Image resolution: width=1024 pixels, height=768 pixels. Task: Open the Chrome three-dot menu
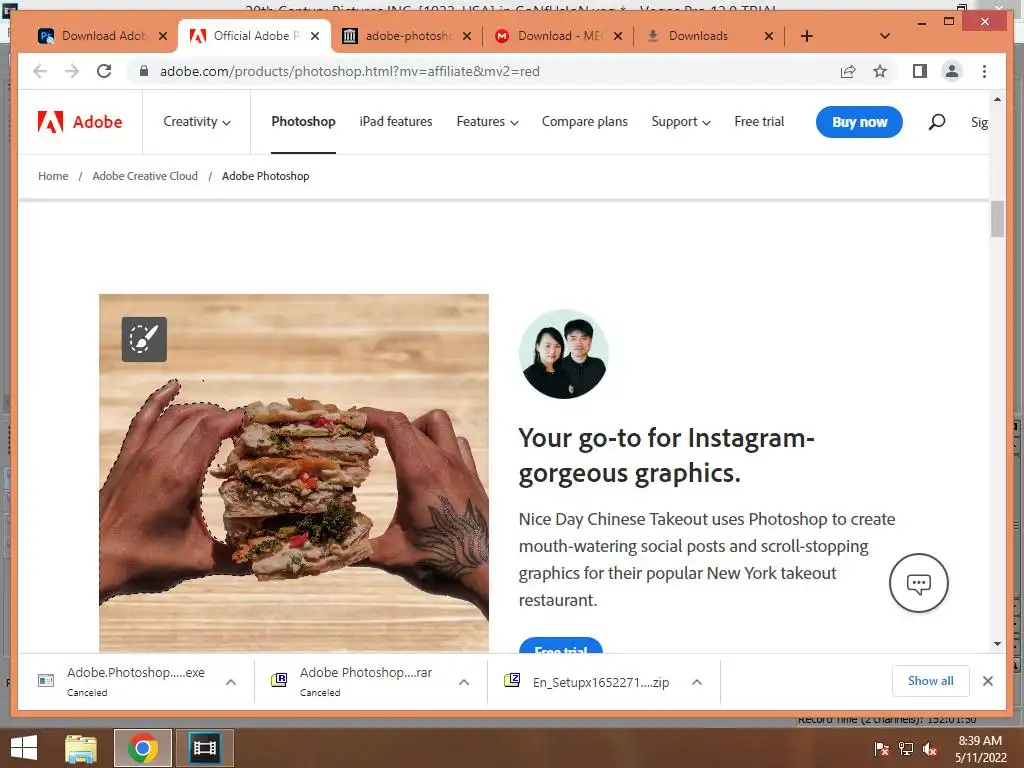984,71
